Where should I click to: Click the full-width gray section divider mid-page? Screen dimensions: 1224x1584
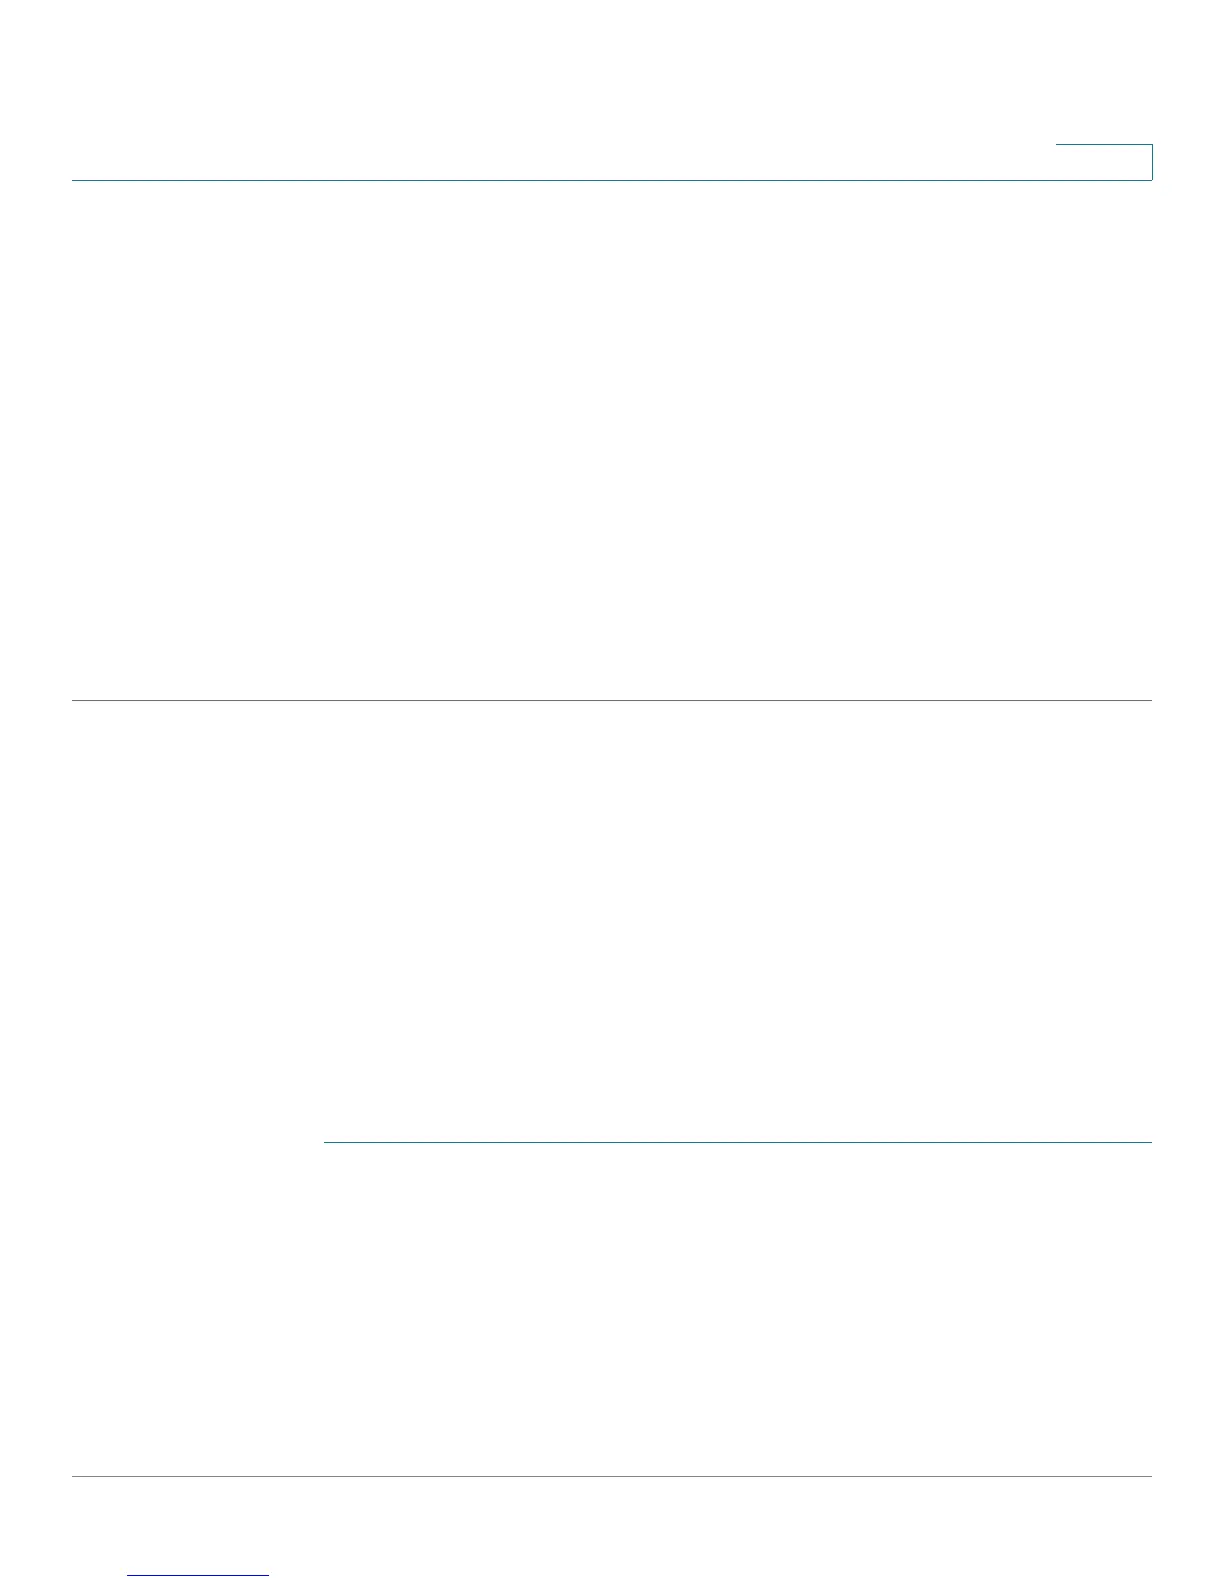612,700
